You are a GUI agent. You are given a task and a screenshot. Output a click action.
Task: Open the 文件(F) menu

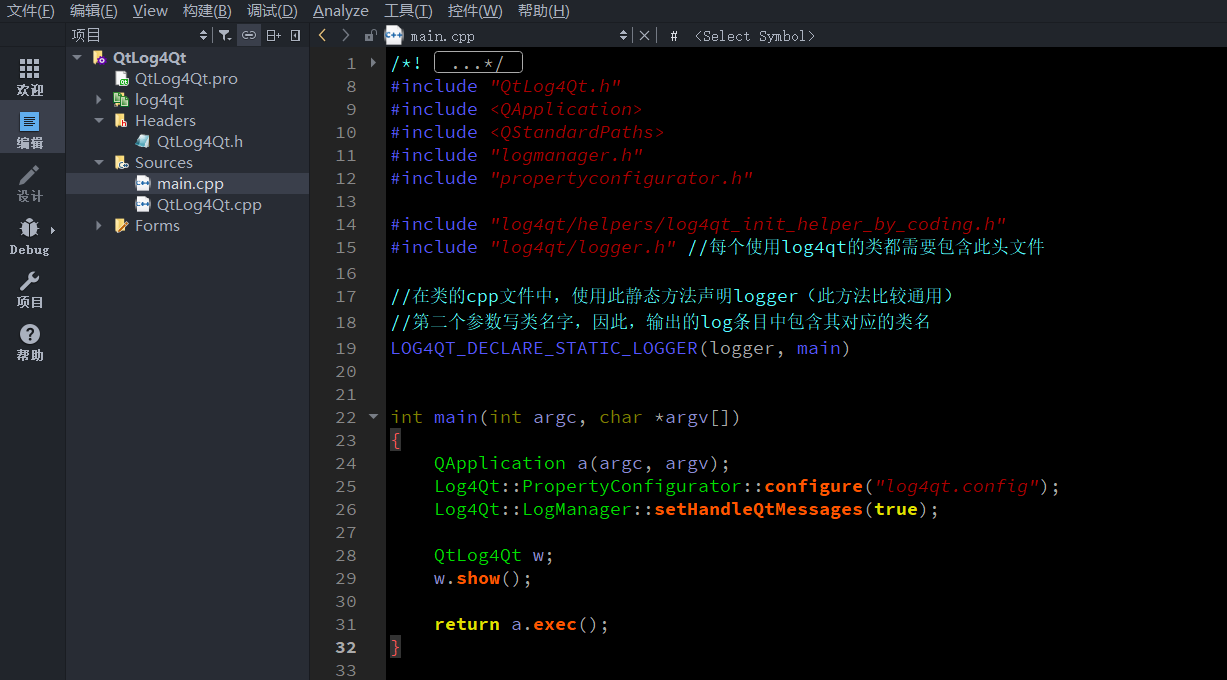(31, 11)
